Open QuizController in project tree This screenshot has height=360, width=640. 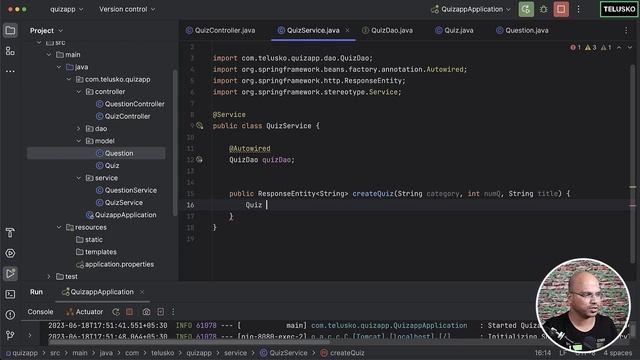click(123, 116)
